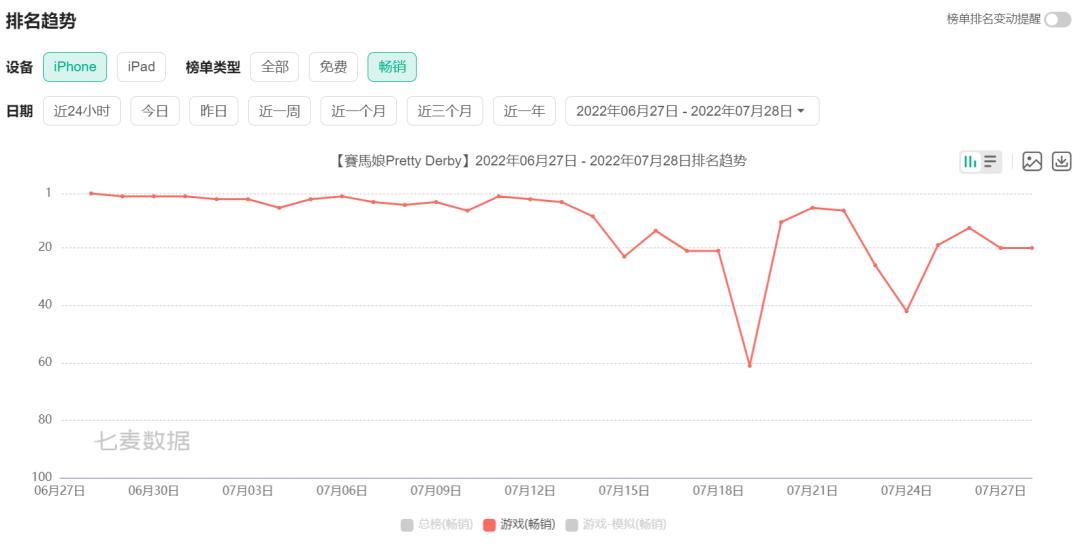Image resolution: width=1080 pixels, height=547 pixels.
Task: Download chart data icon
Action: 1061,162
